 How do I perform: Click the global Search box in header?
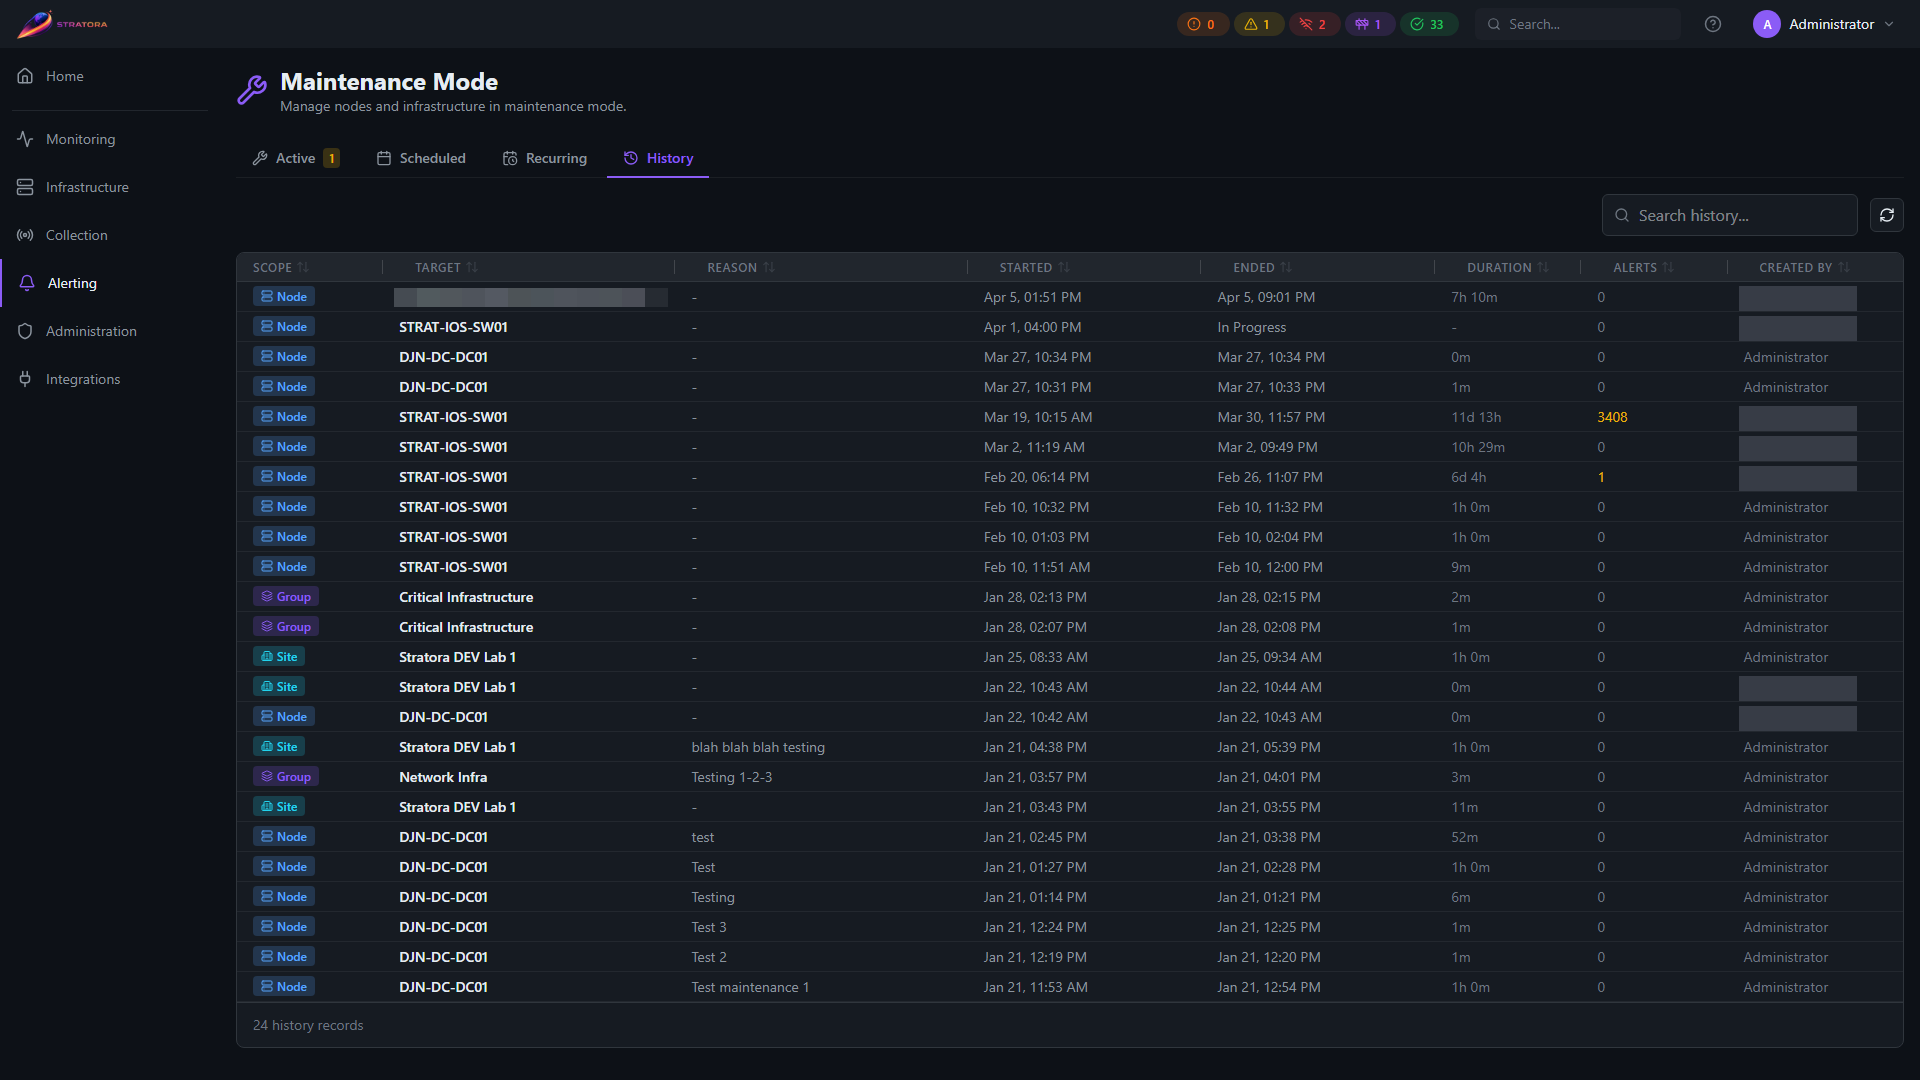pyautogui.click(x=1578, y=24)
